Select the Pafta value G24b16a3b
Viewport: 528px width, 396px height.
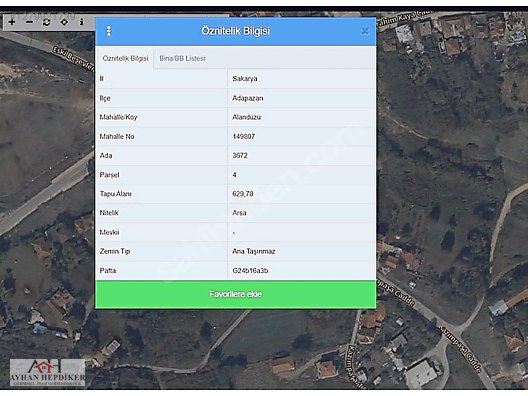click(250, 271)
